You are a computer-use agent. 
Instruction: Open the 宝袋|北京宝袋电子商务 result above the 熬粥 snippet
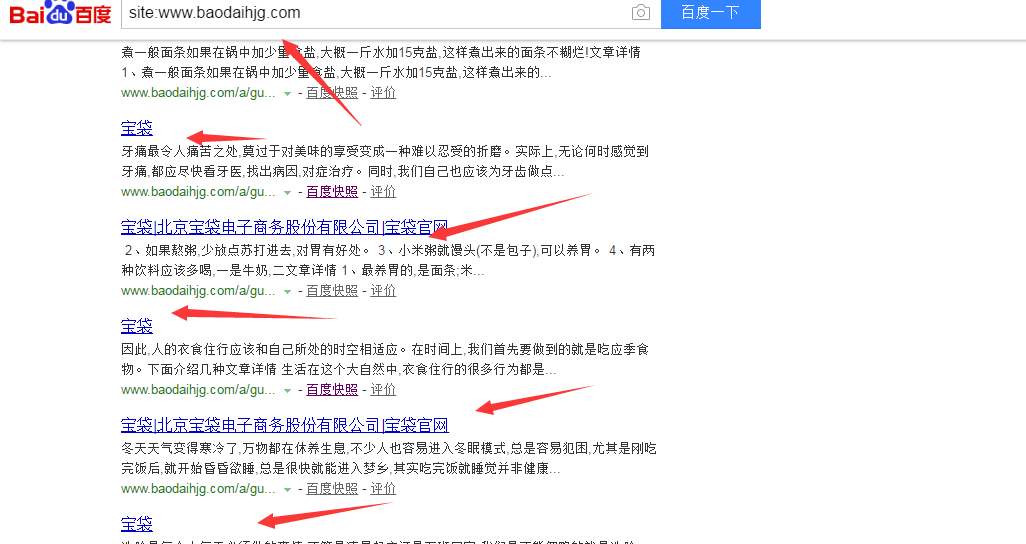pyautogui.click(x=285, y=227)
